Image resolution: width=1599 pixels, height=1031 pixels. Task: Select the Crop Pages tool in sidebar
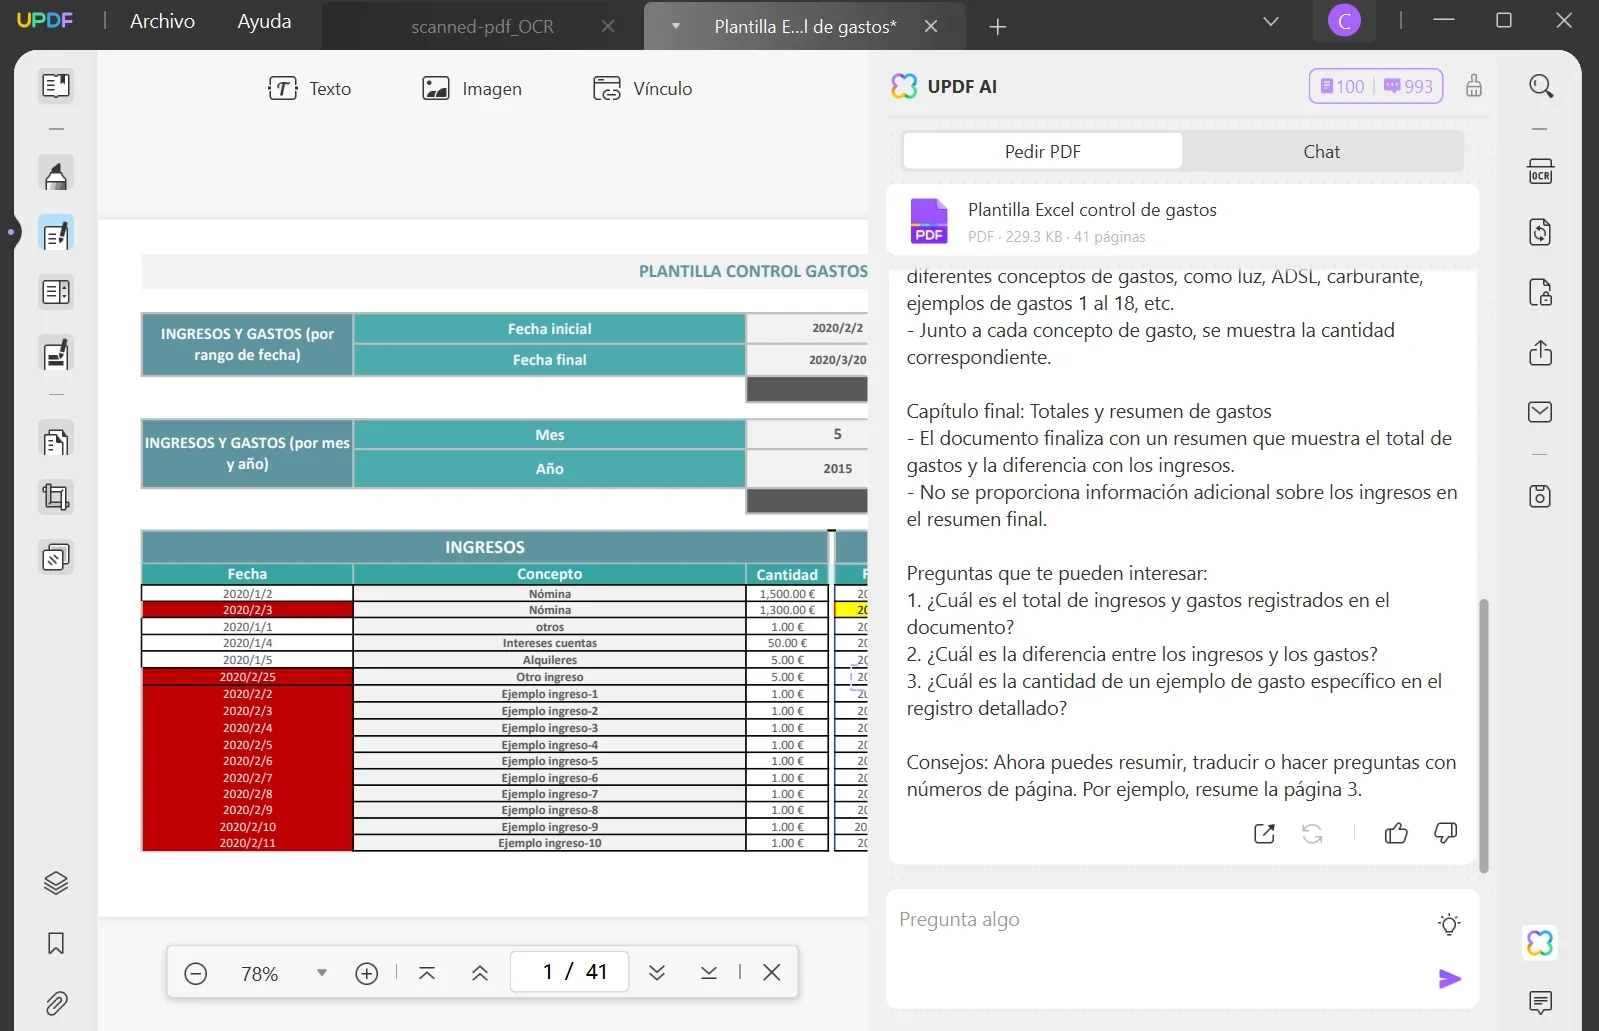pos(56,497)
